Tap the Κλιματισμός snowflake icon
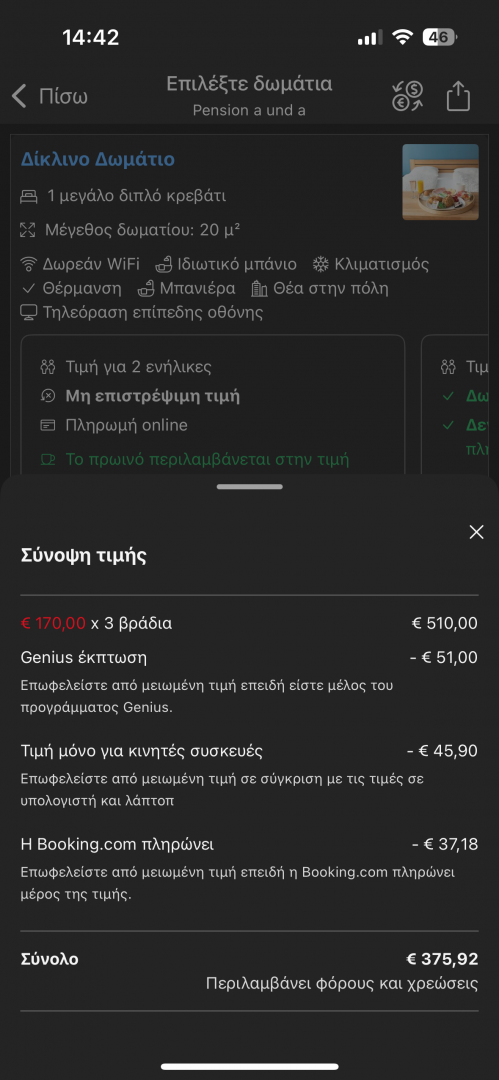The height and width of the screenshot is (1080, 499). click(320, 264)
